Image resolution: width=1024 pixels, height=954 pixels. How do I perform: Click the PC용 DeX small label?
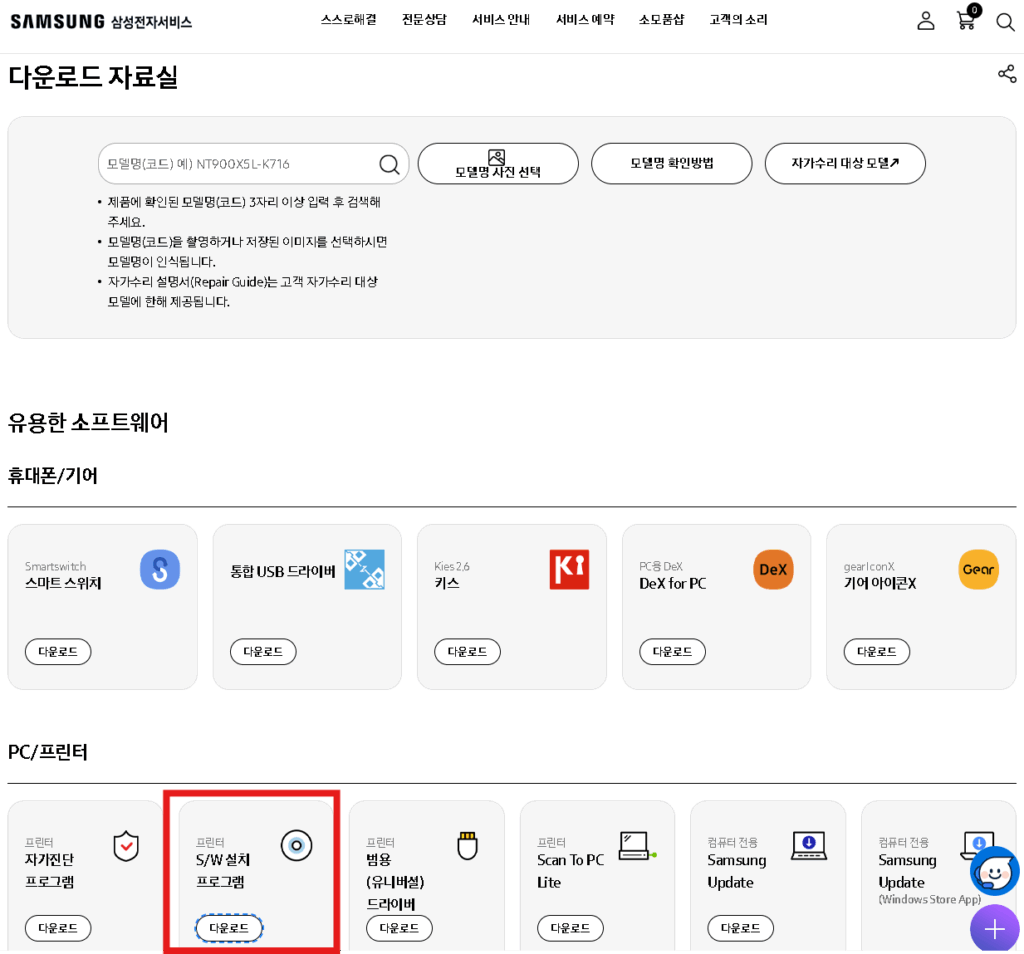click(x=661, y=566)
